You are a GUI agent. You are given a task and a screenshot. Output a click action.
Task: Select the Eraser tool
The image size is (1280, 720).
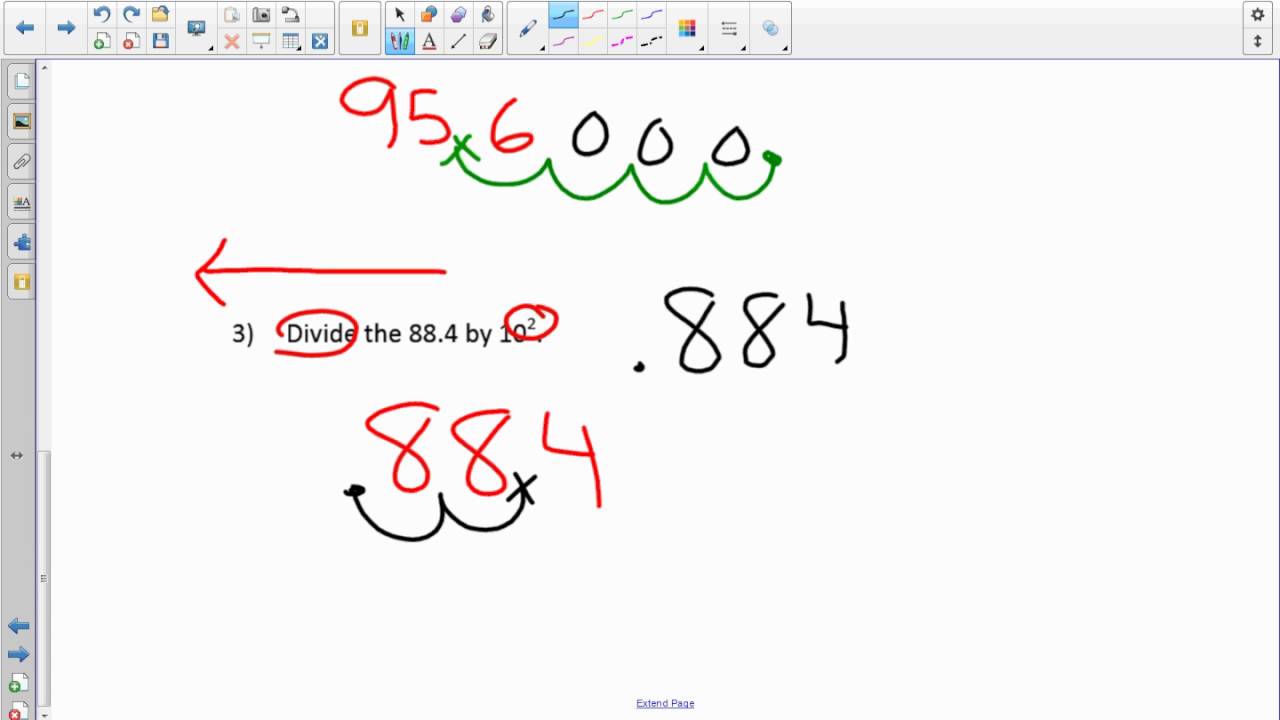point(487,41)
